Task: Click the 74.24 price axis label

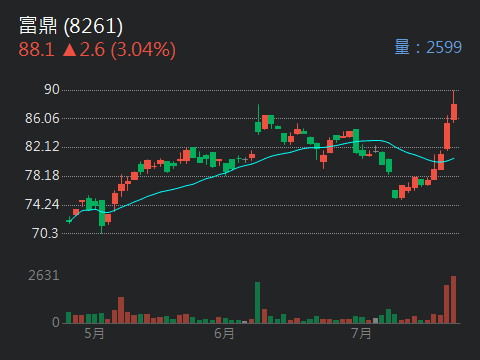Action: coord(42,204)
